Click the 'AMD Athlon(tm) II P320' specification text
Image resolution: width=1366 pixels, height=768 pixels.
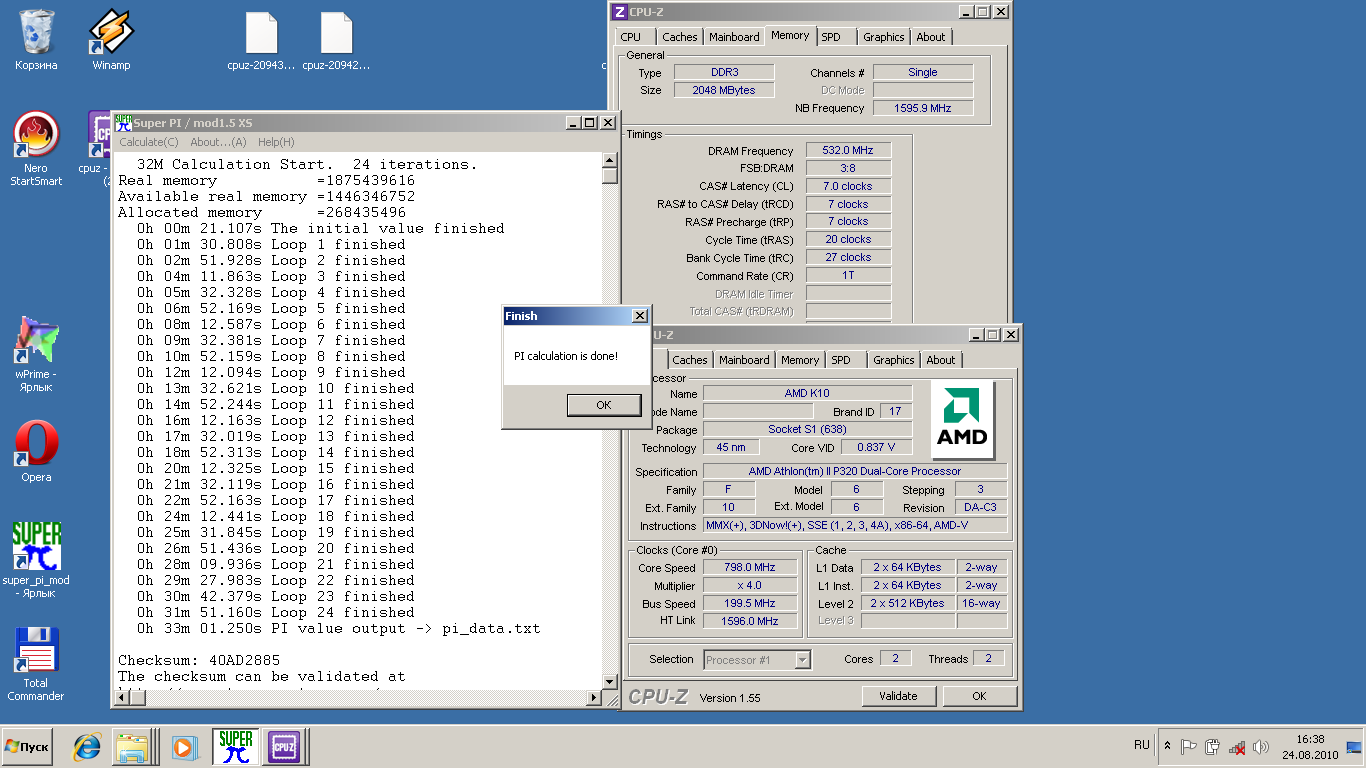click(x=855, y=471)
